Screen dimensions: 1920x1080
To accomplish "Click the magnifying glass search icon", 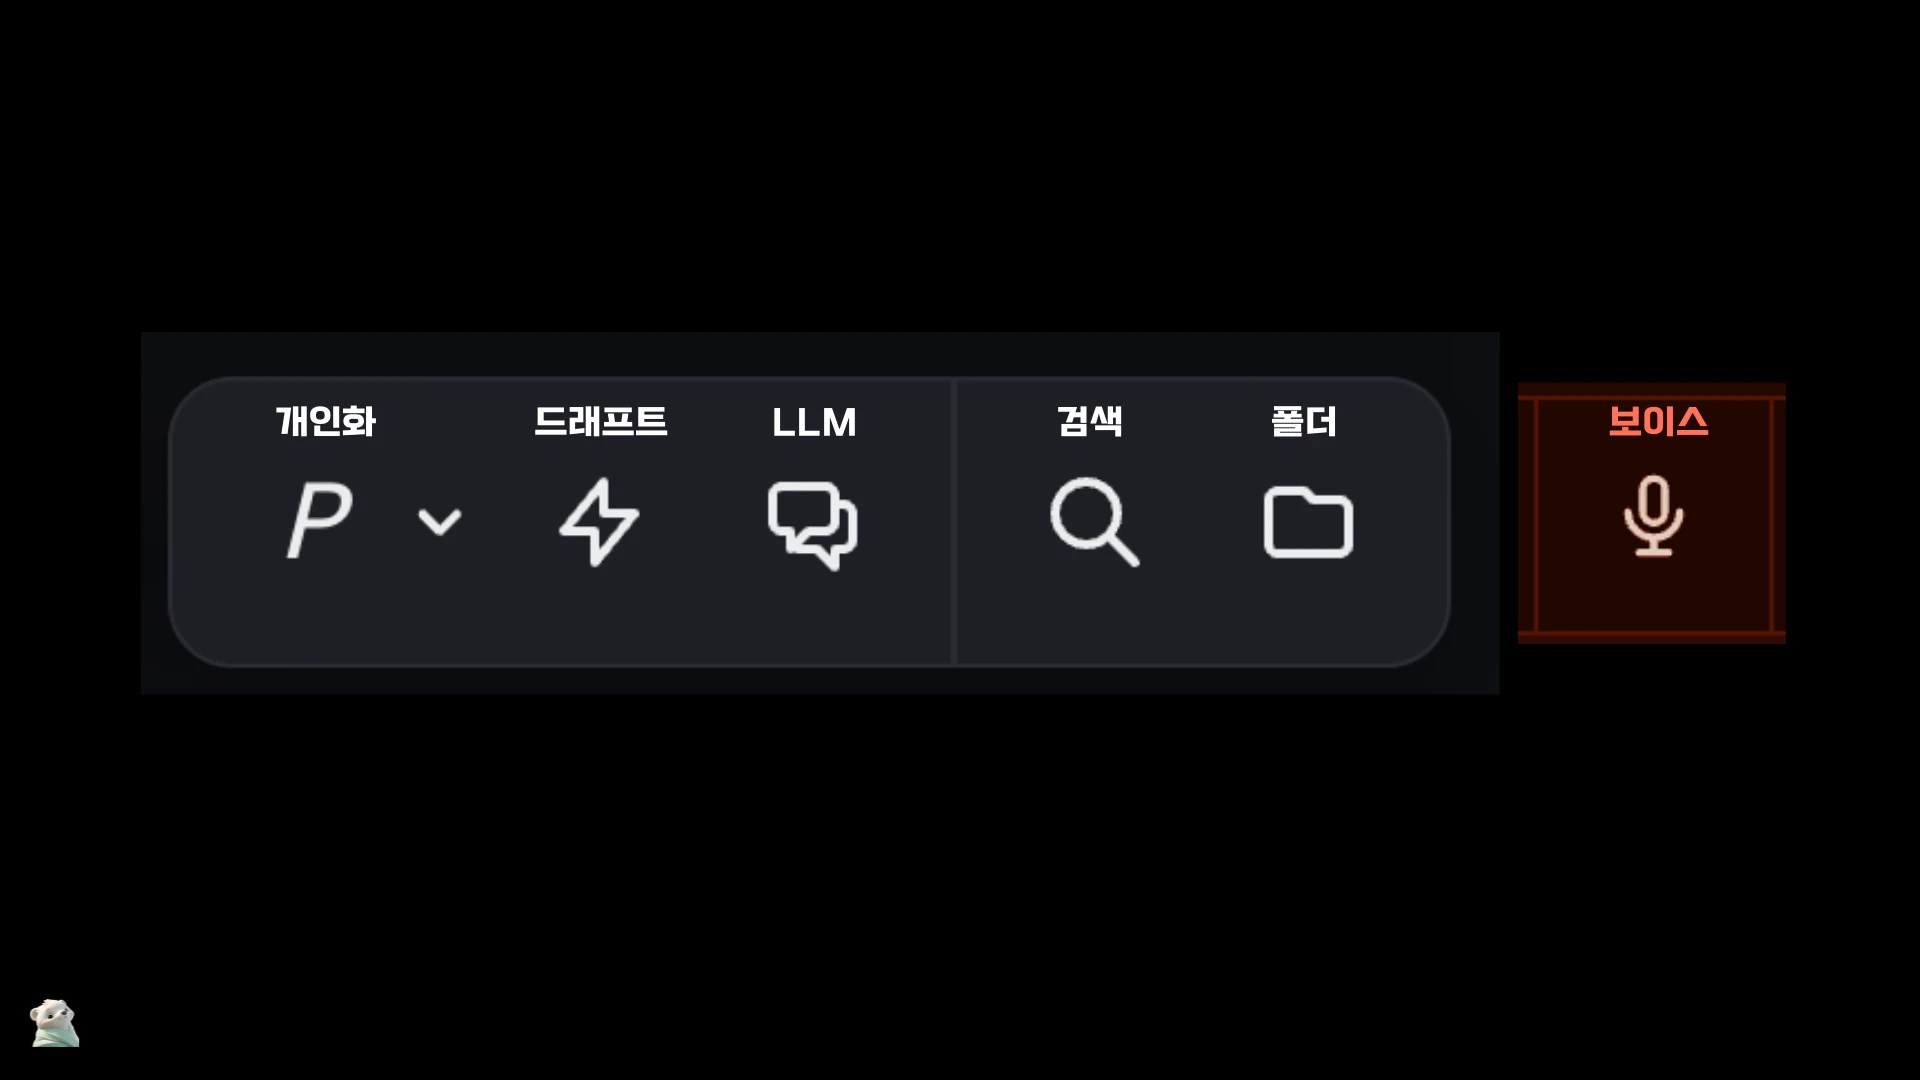I will click(1094, 522).
